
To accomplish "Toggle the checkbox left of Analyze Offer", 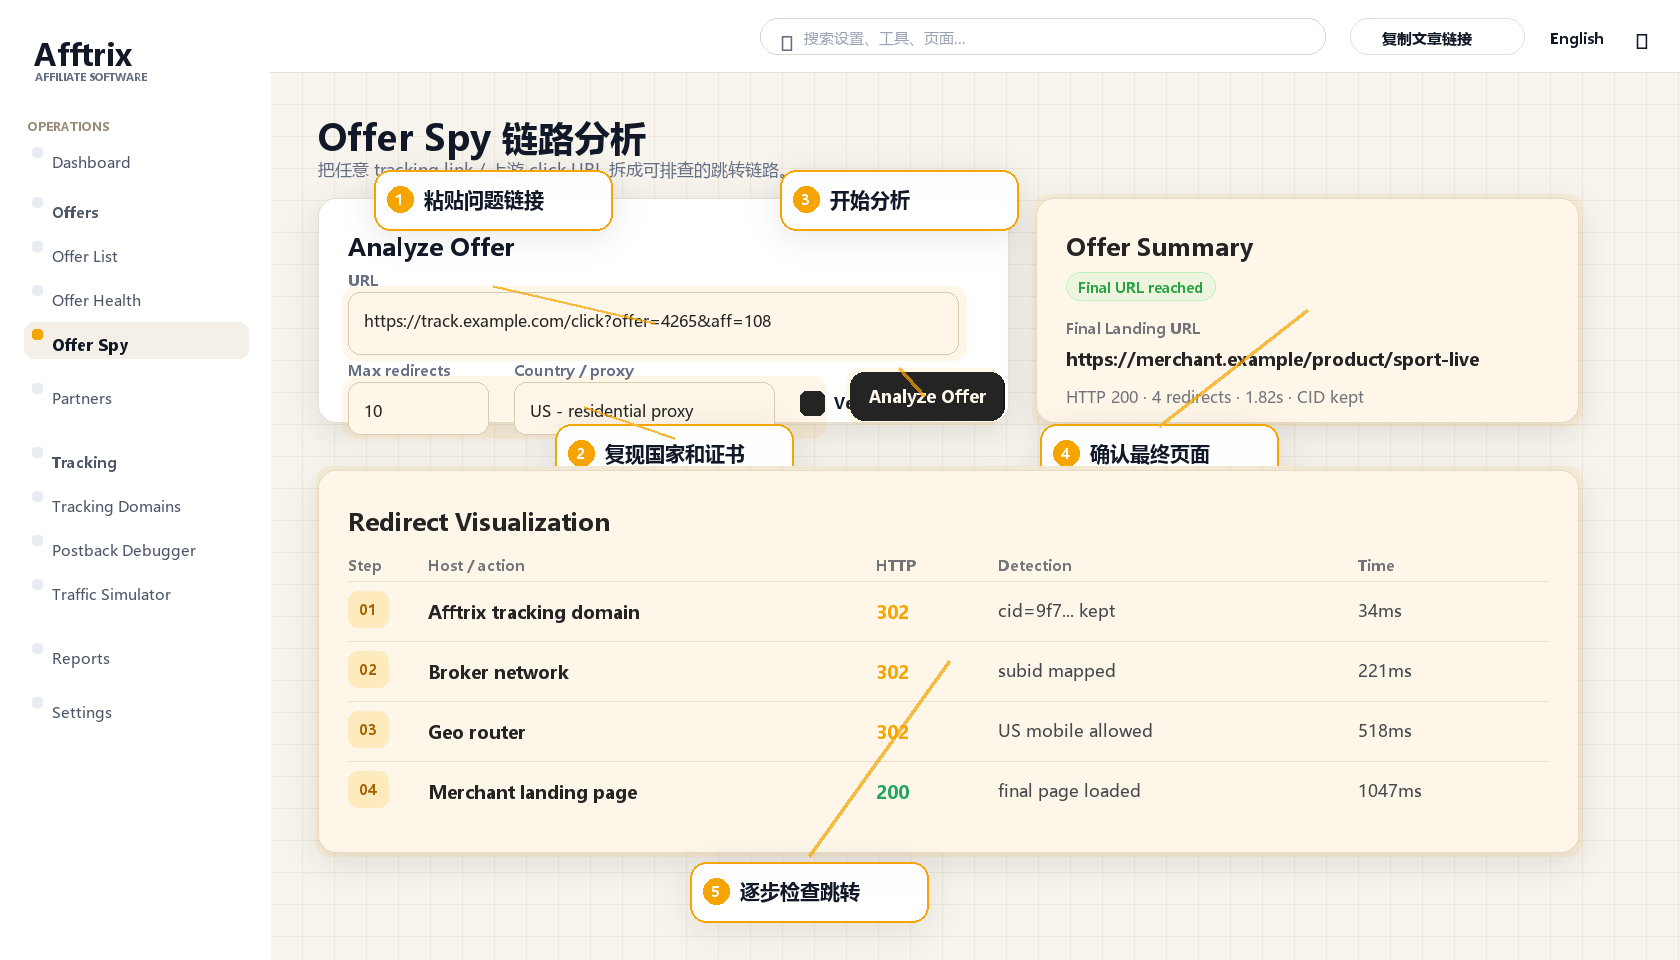I will click(x=813, y=403).
